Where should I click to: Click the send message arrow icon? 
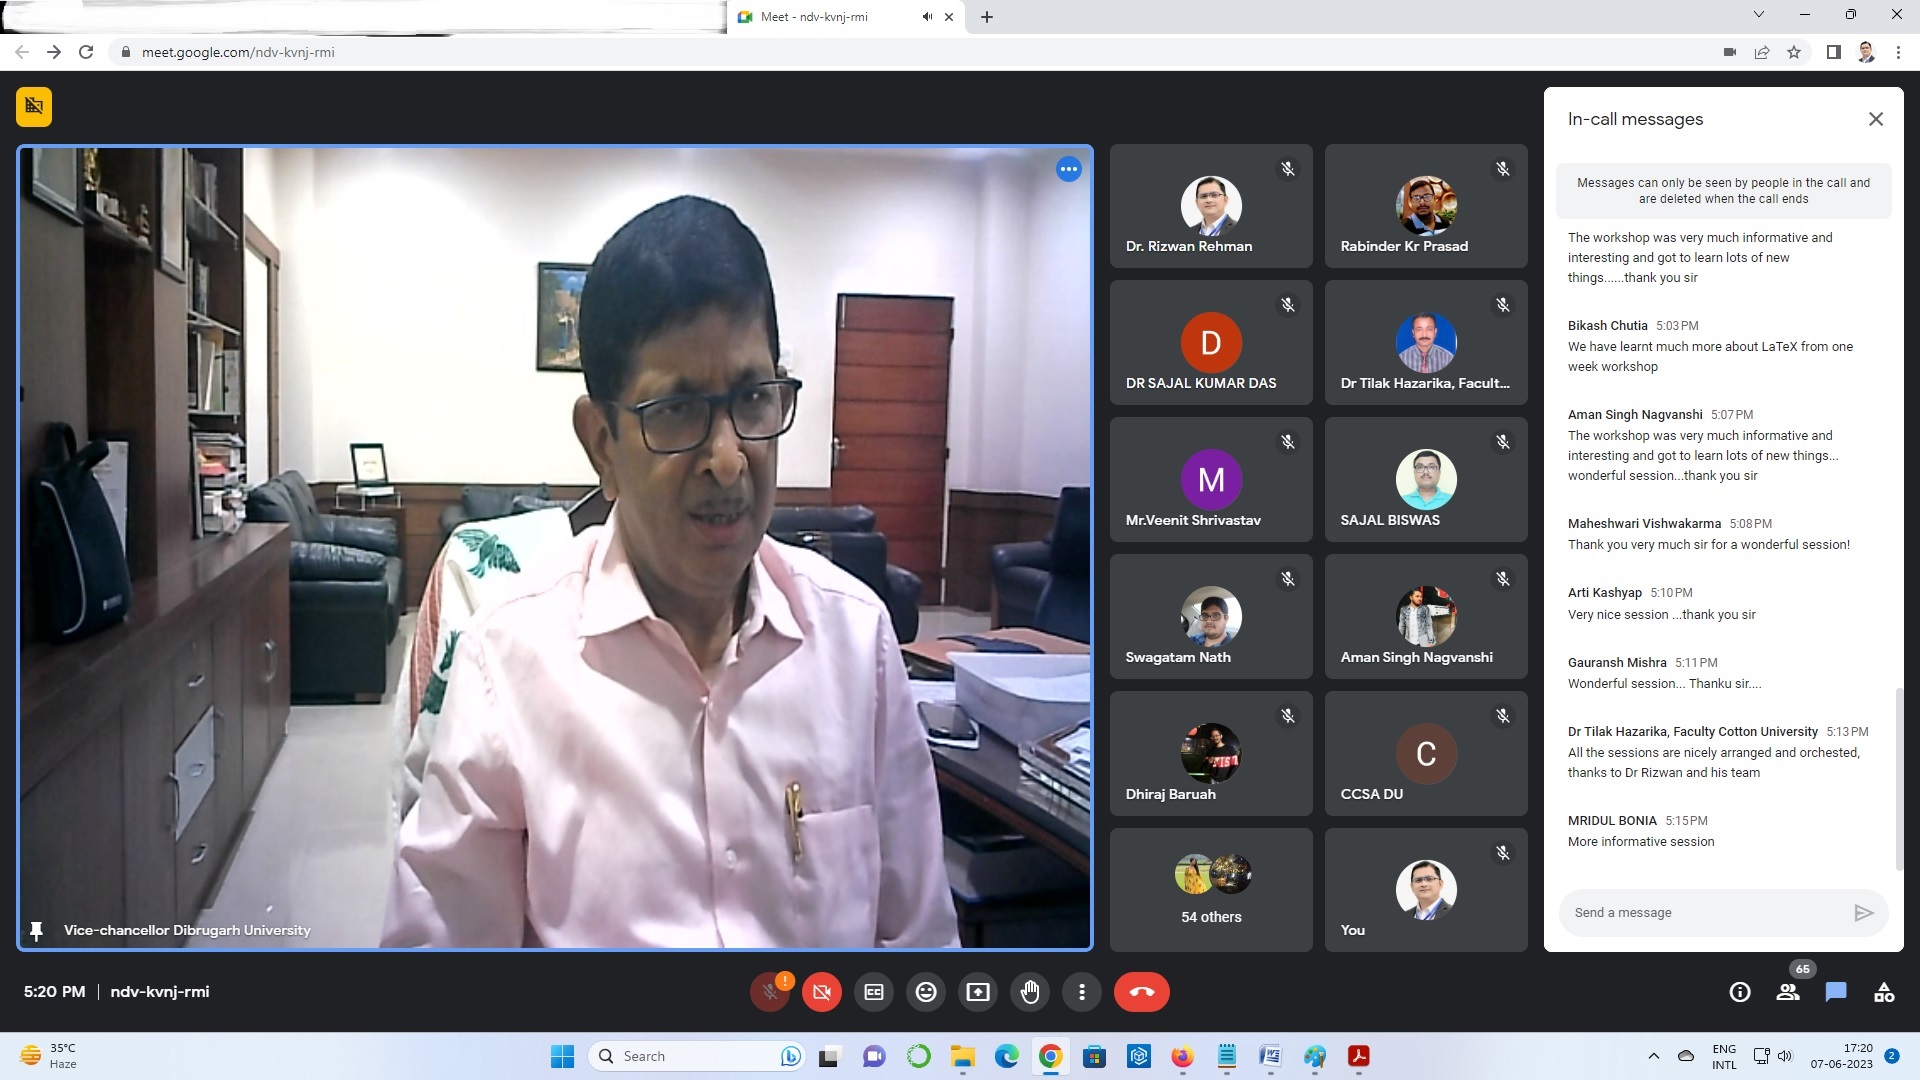pos(1863,912)
